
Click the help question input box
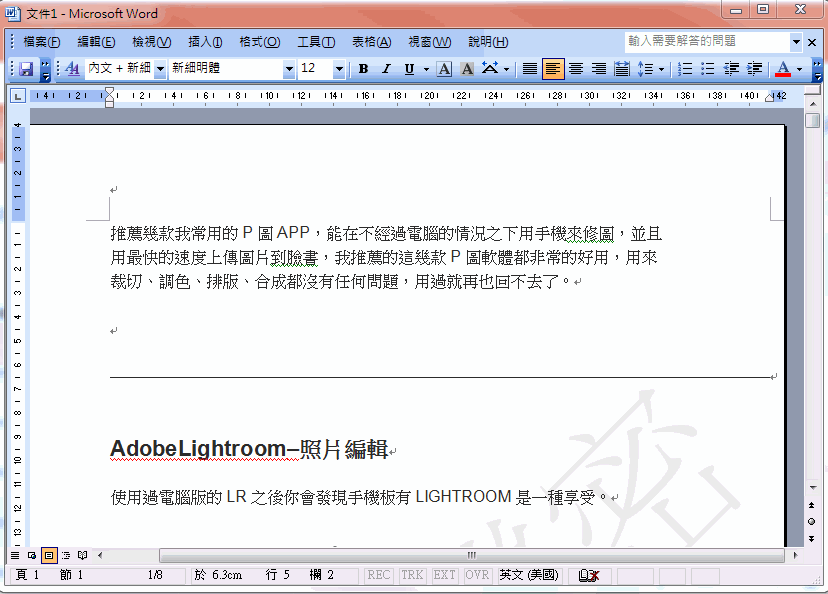[x=708, y=41]
